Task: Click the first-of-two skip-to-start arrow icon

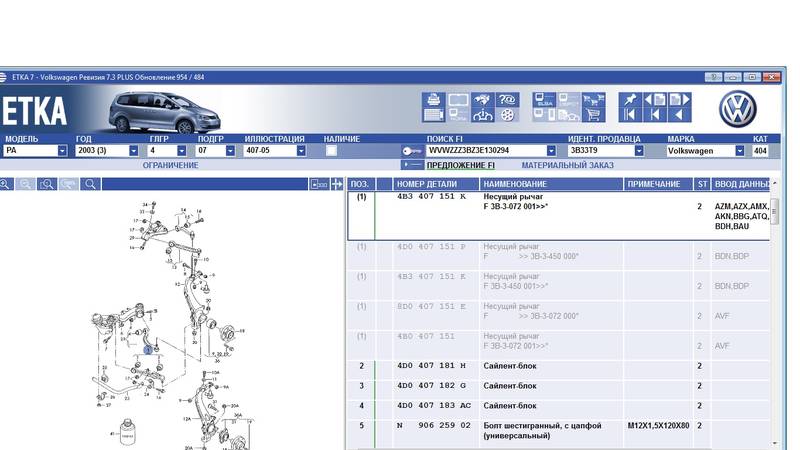Action: tap(631, 115)
